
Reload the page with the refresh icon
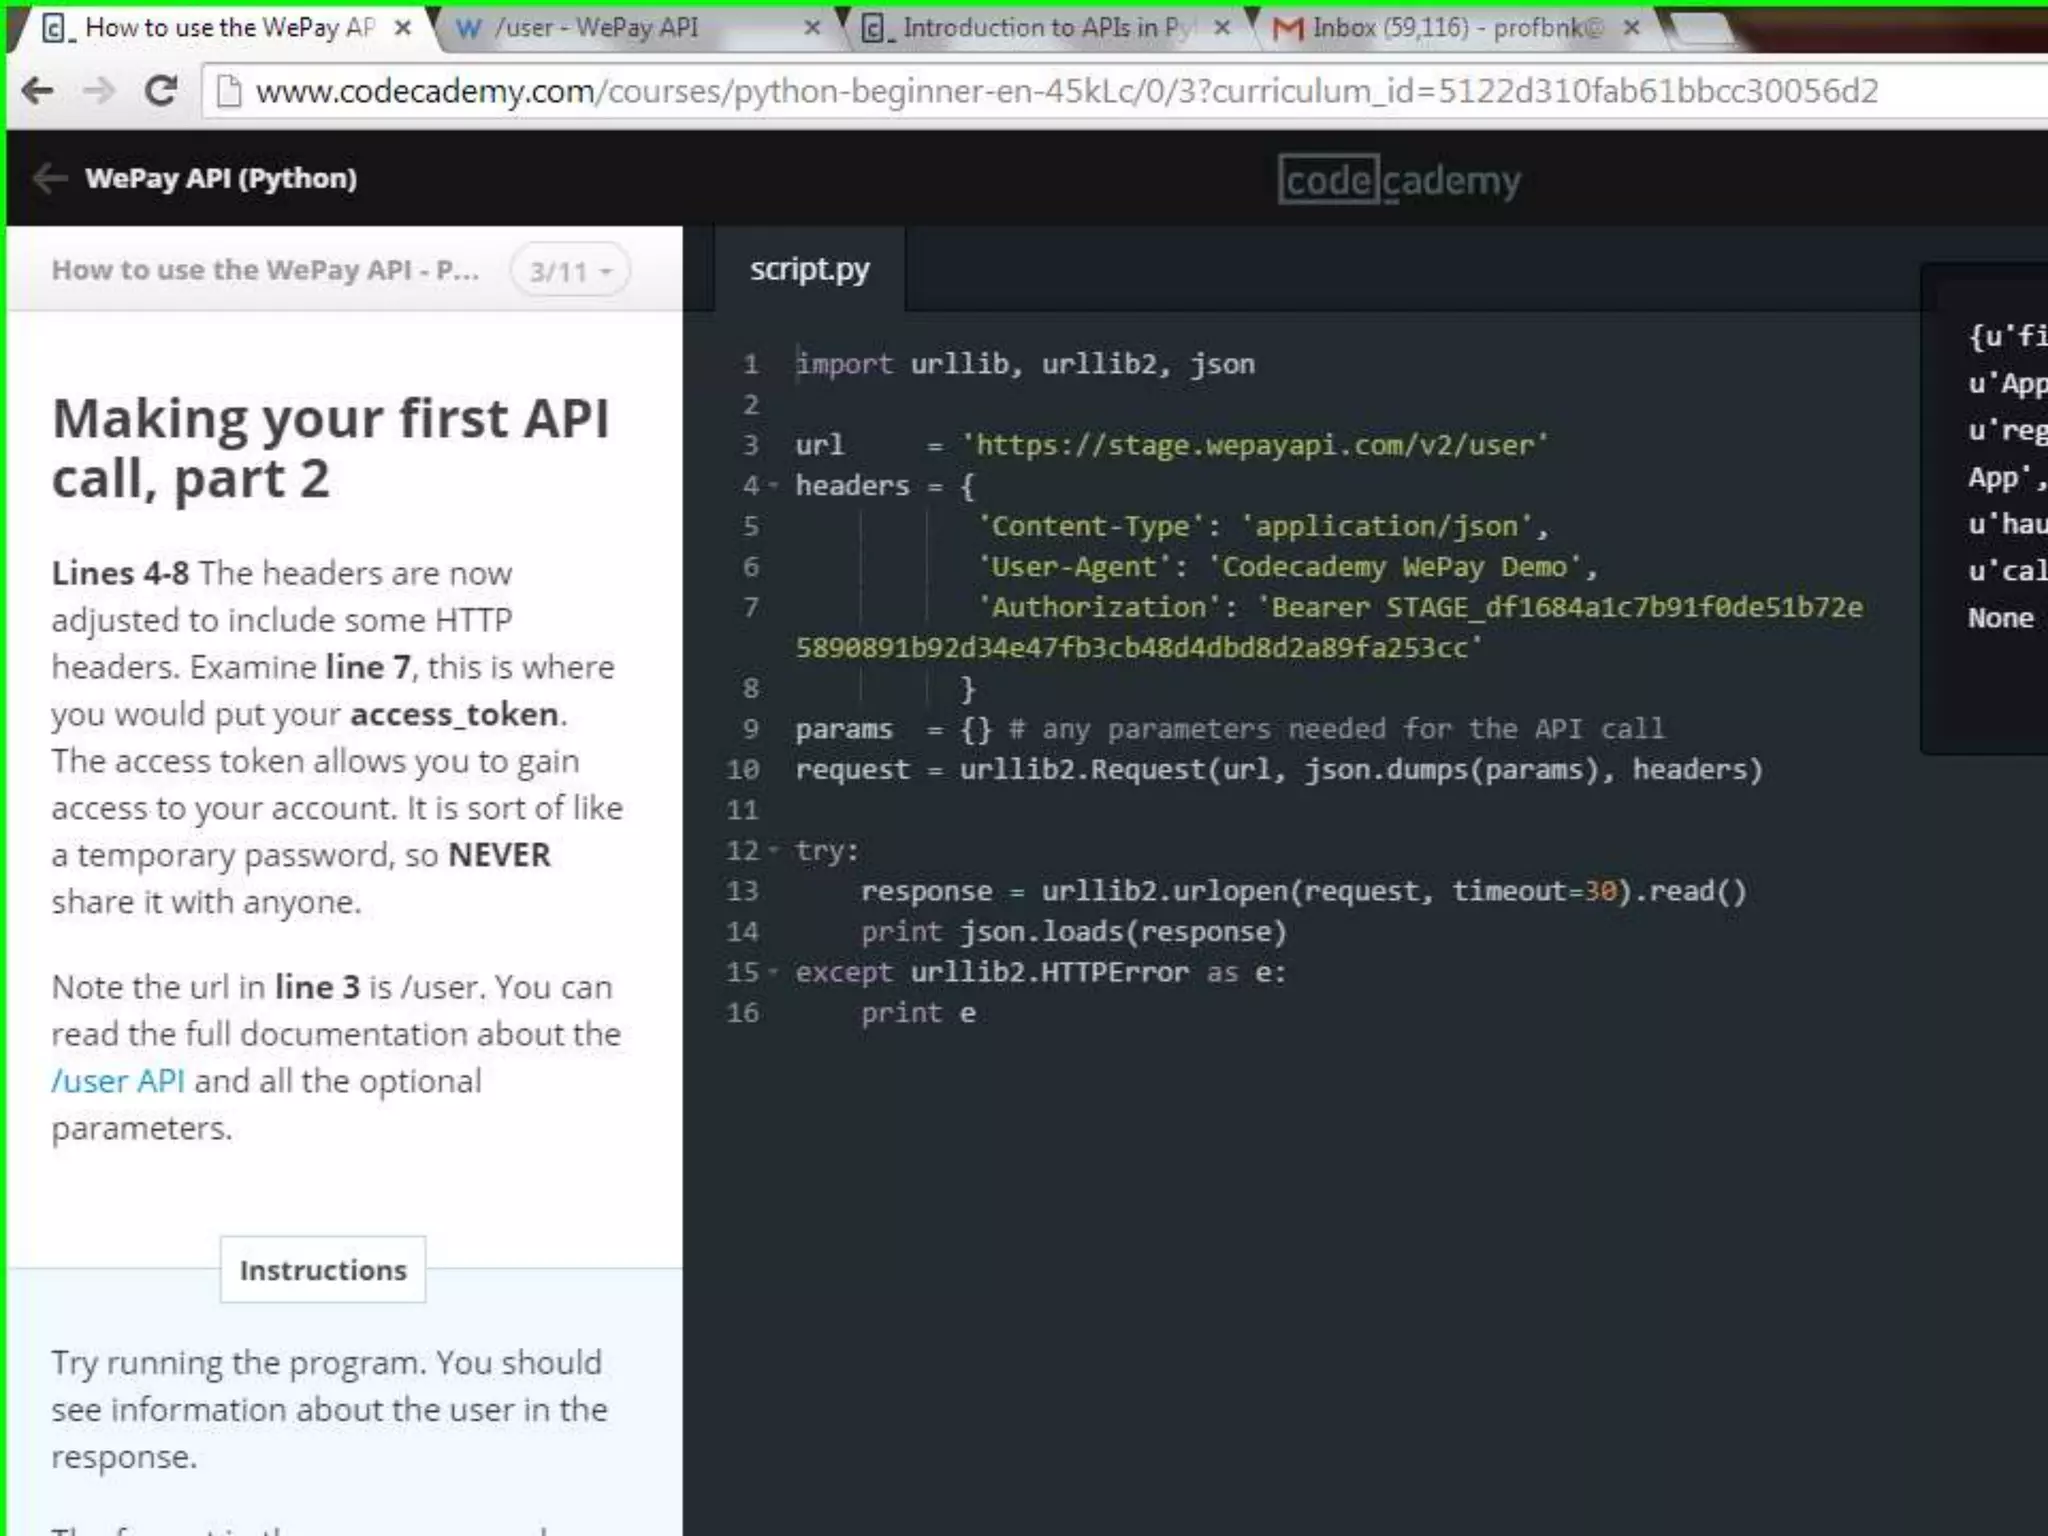pos(160,91)
